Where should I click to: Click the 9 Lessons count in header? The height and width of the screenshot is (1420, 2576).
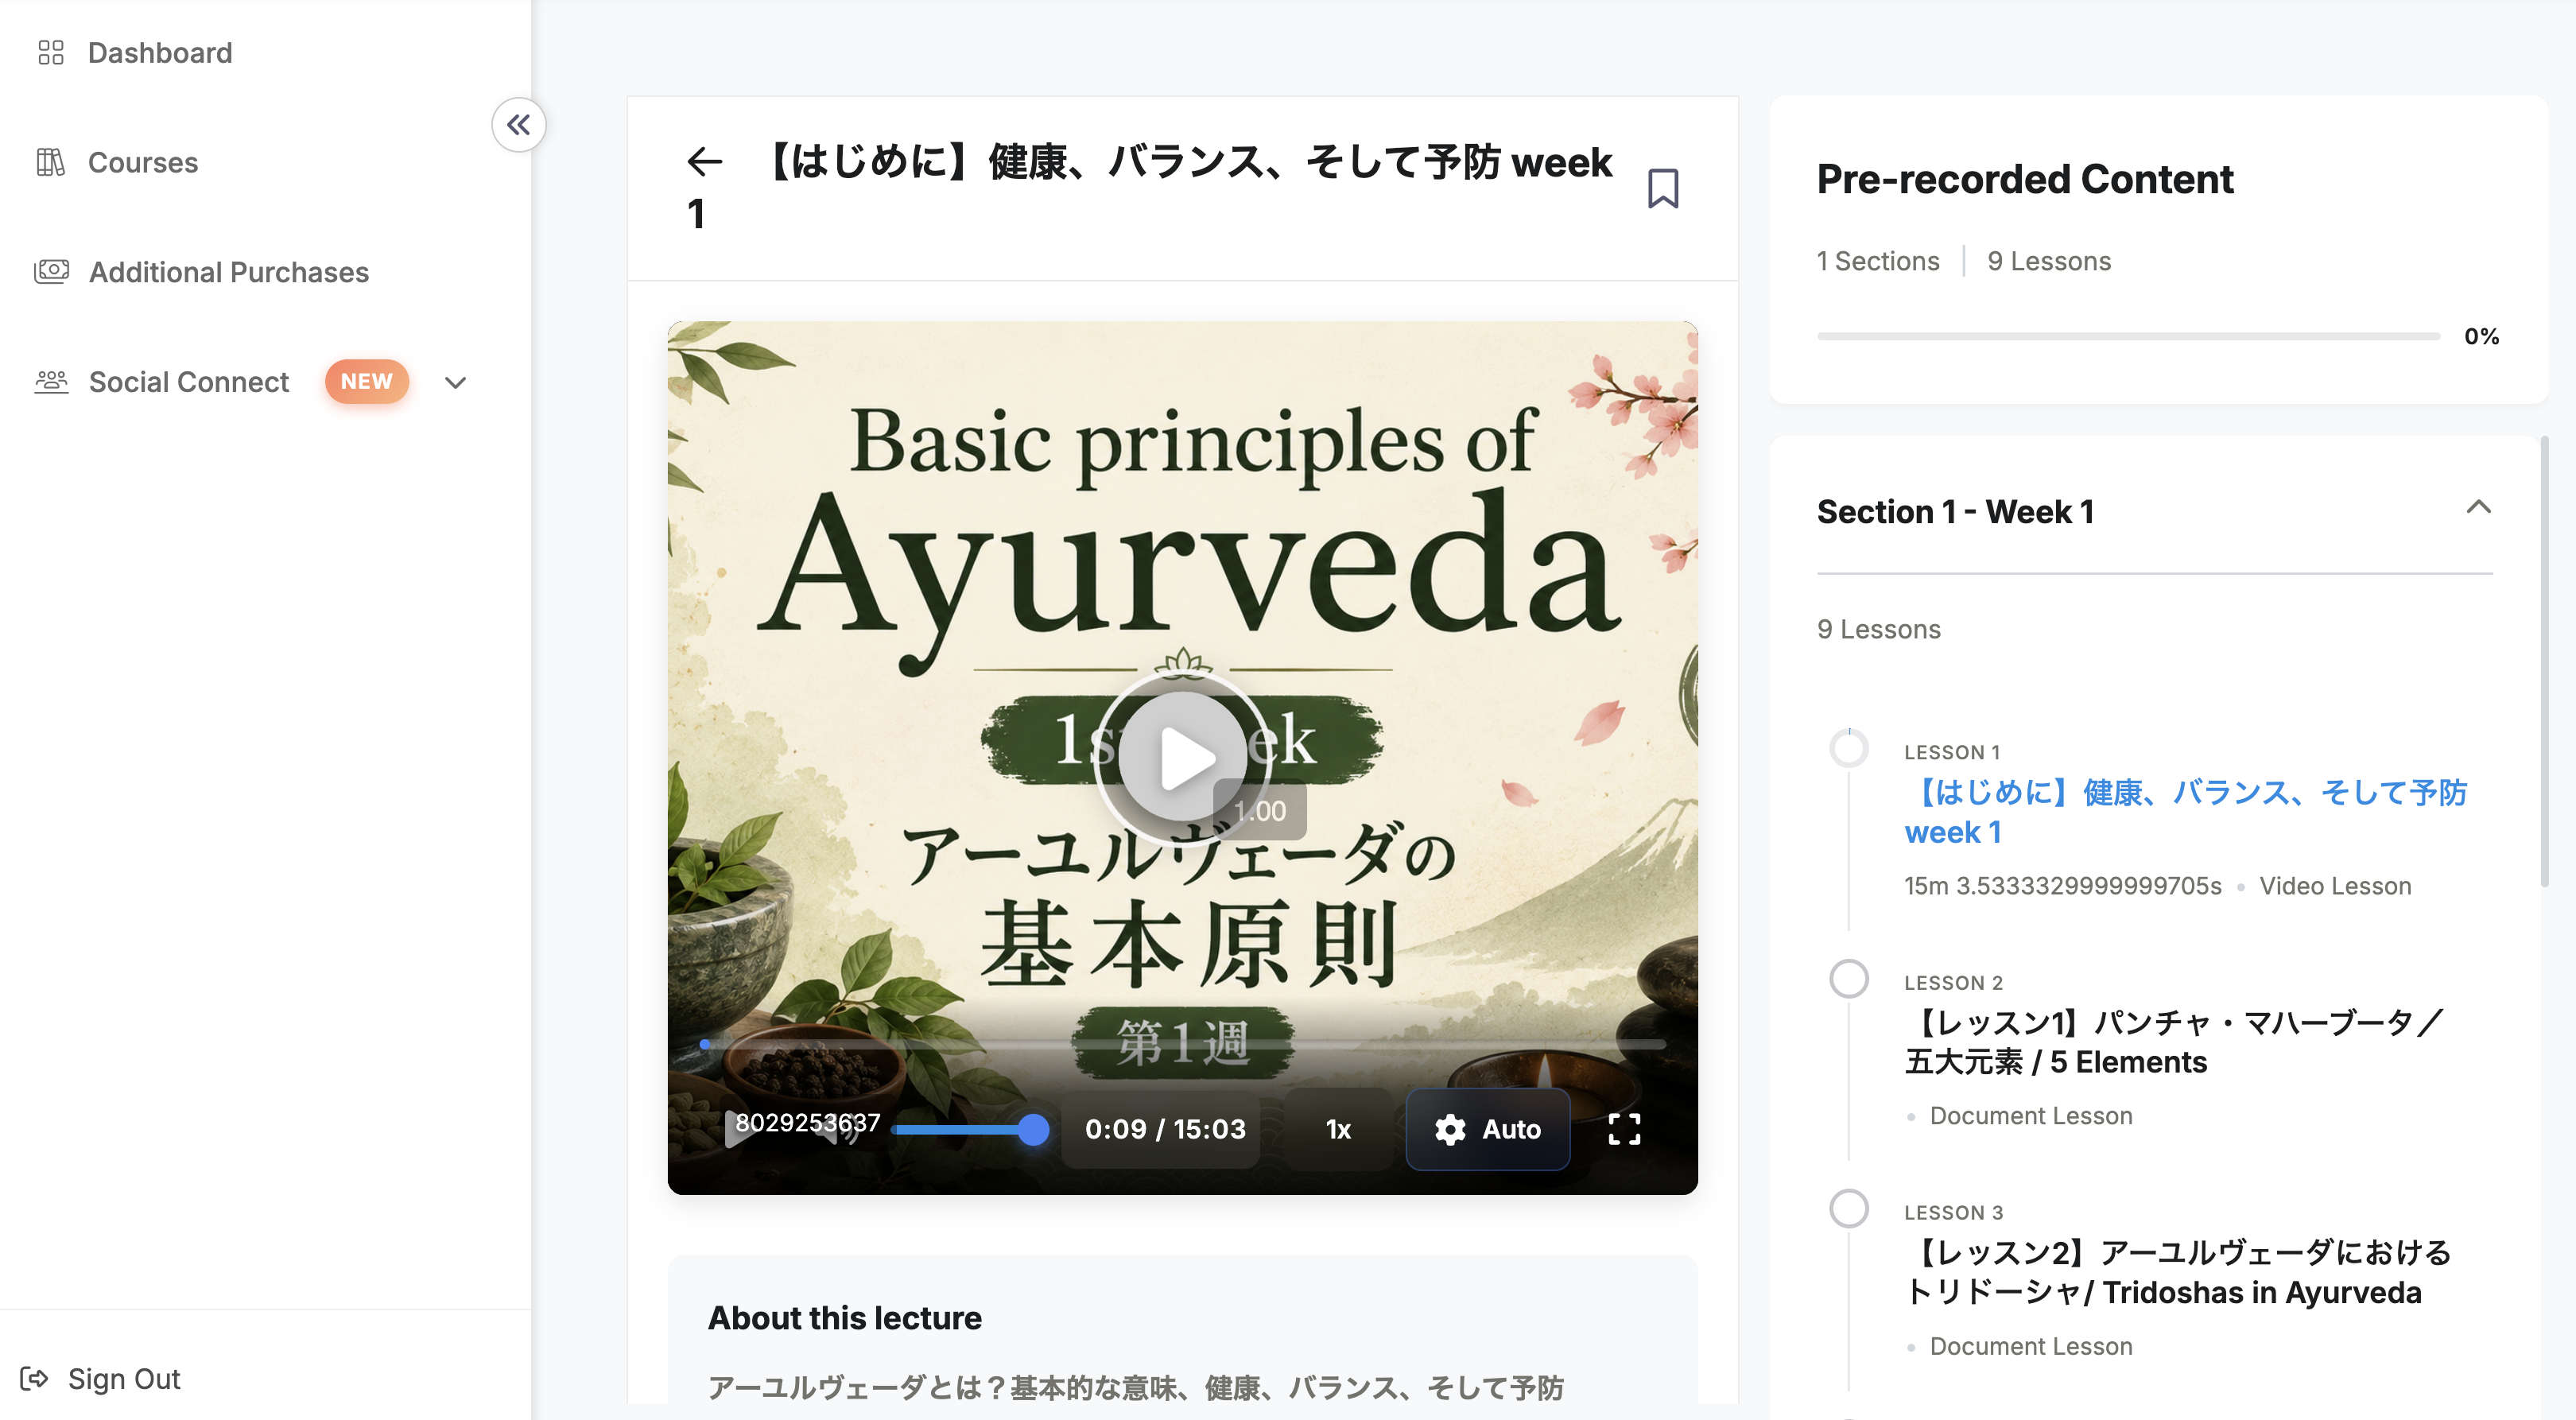click(2049, 261)
